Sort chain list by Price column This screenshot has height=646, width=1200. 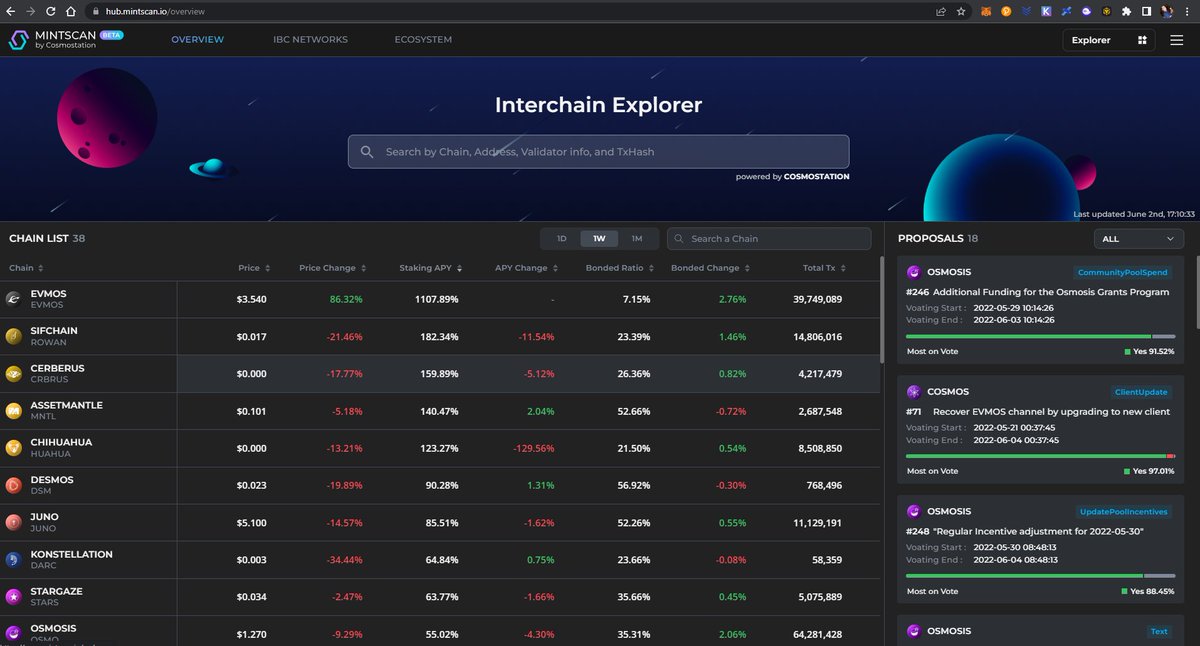click(254, 268)
